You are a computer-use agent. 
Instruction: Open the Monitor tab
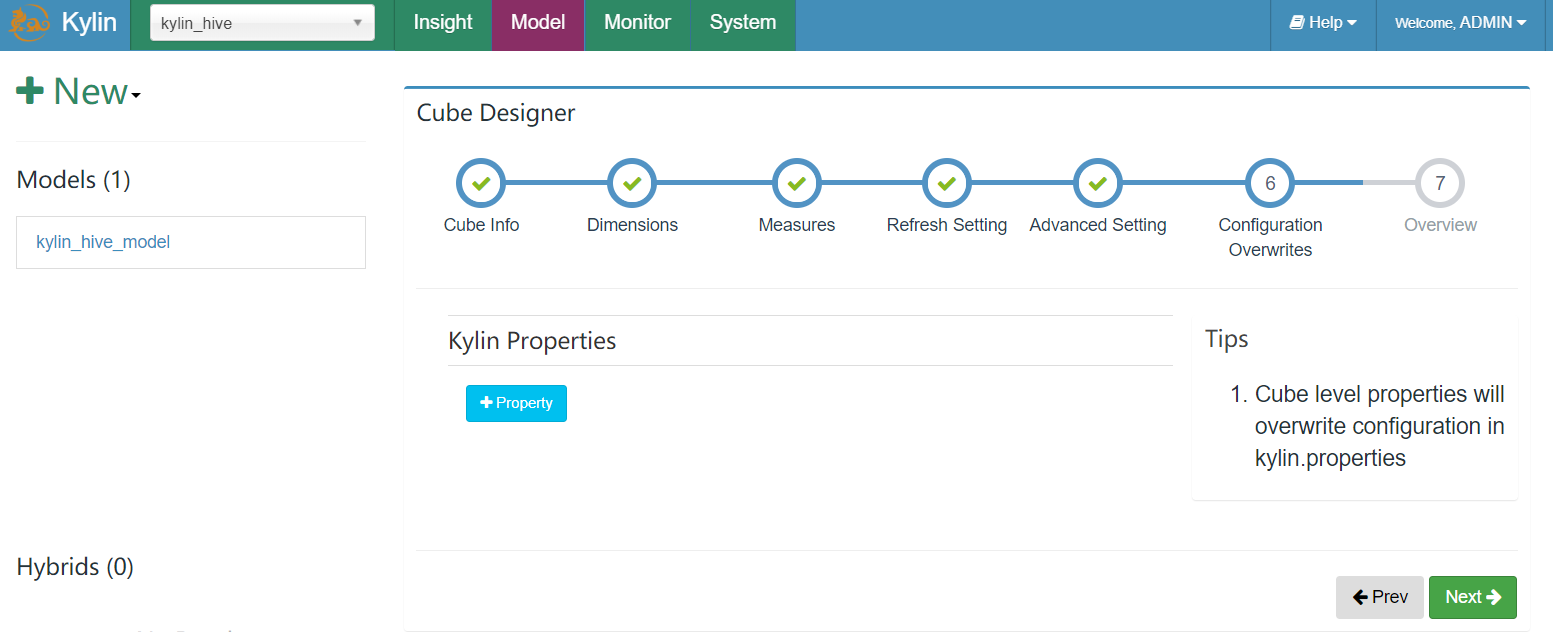pyautogui.click(x=638, y=23)
